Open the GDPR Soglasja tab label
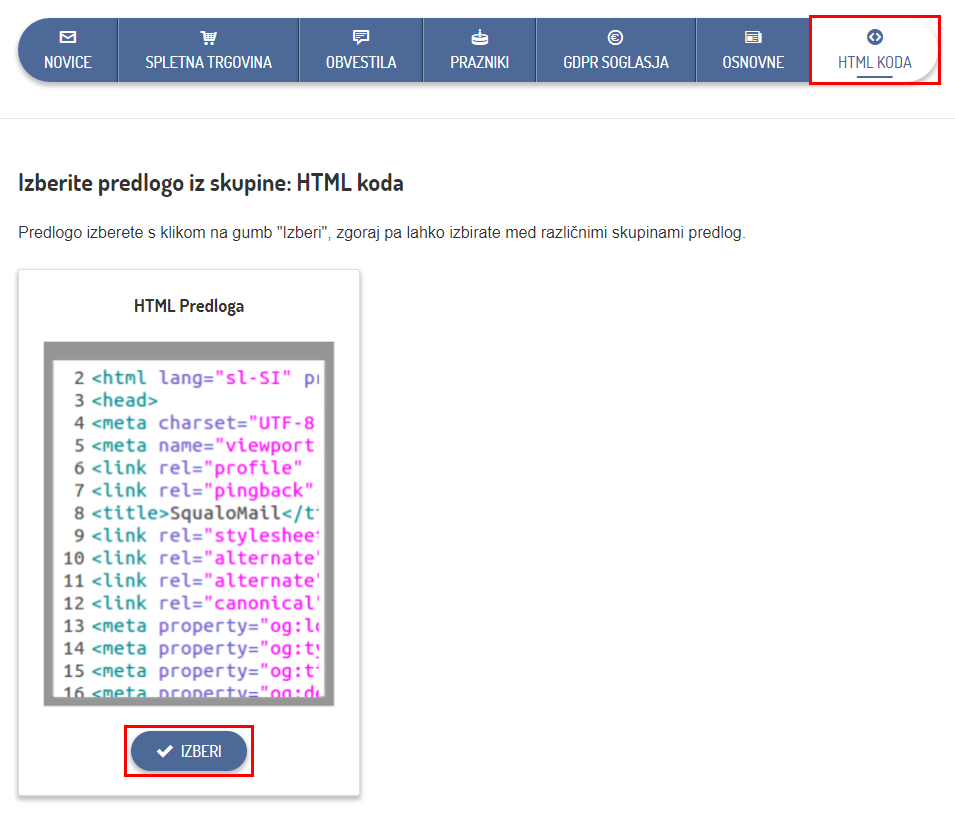This screenshot has width=955, height=819. point(615,63)
